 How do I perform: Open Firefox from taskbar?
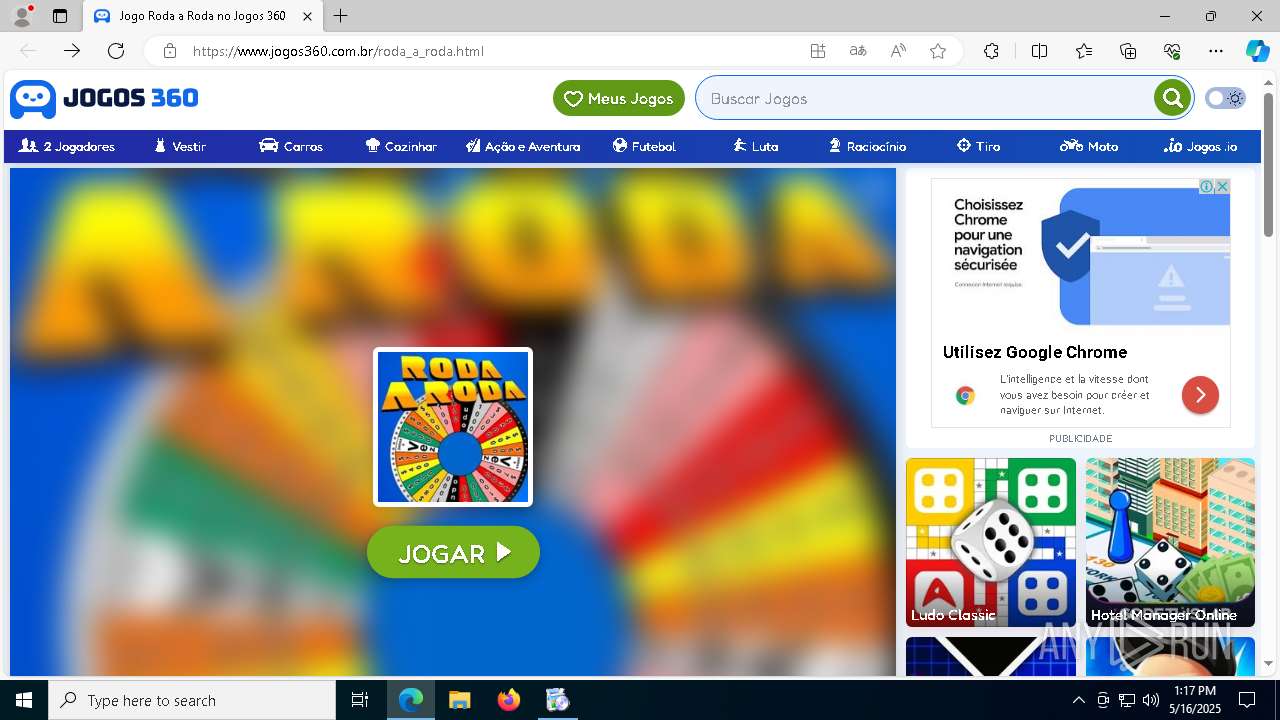pos(508,700)
